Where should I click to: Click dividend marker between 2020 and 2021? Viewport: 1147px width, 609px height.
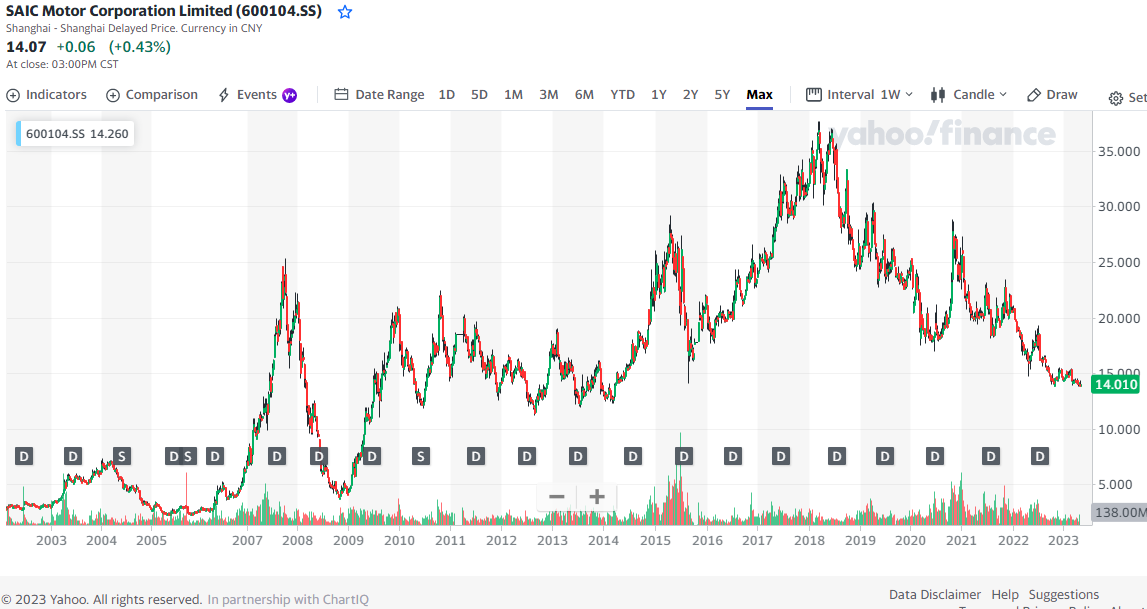pos(935,457)
